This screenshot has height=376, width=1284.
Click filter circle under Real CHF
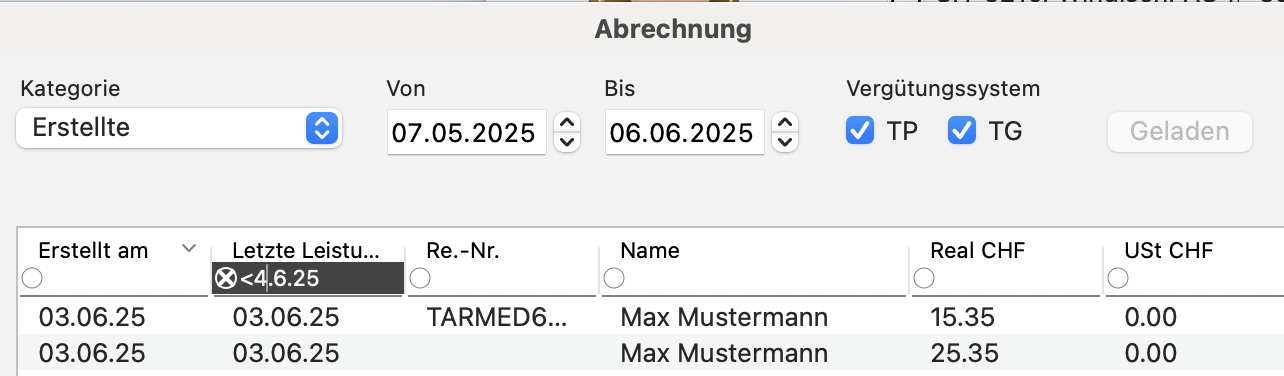pos(924,278)
